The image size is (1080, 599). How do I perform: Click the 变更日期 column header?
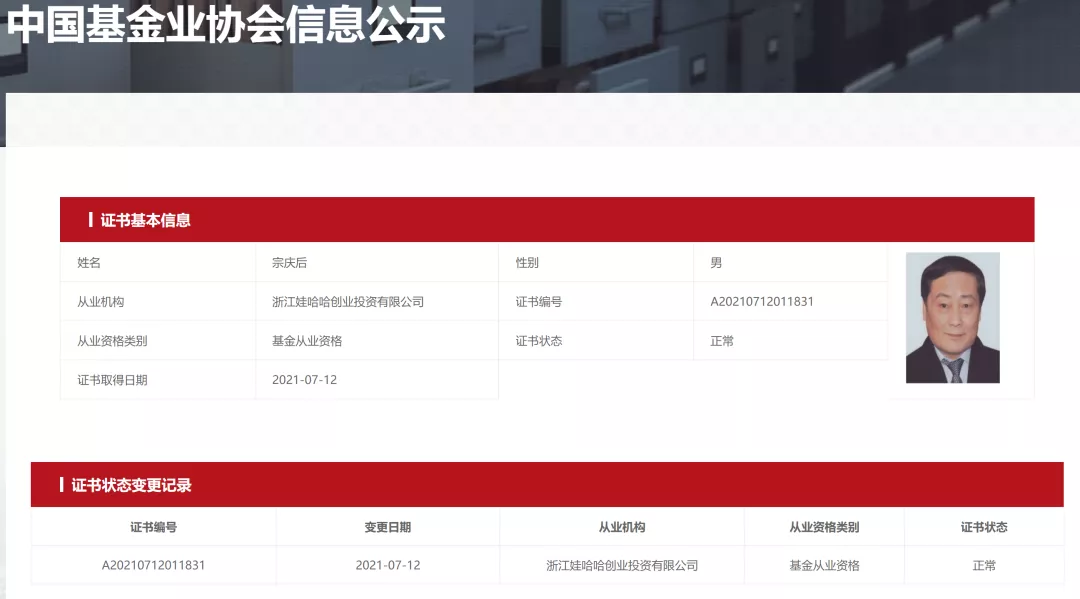point(388,527)
